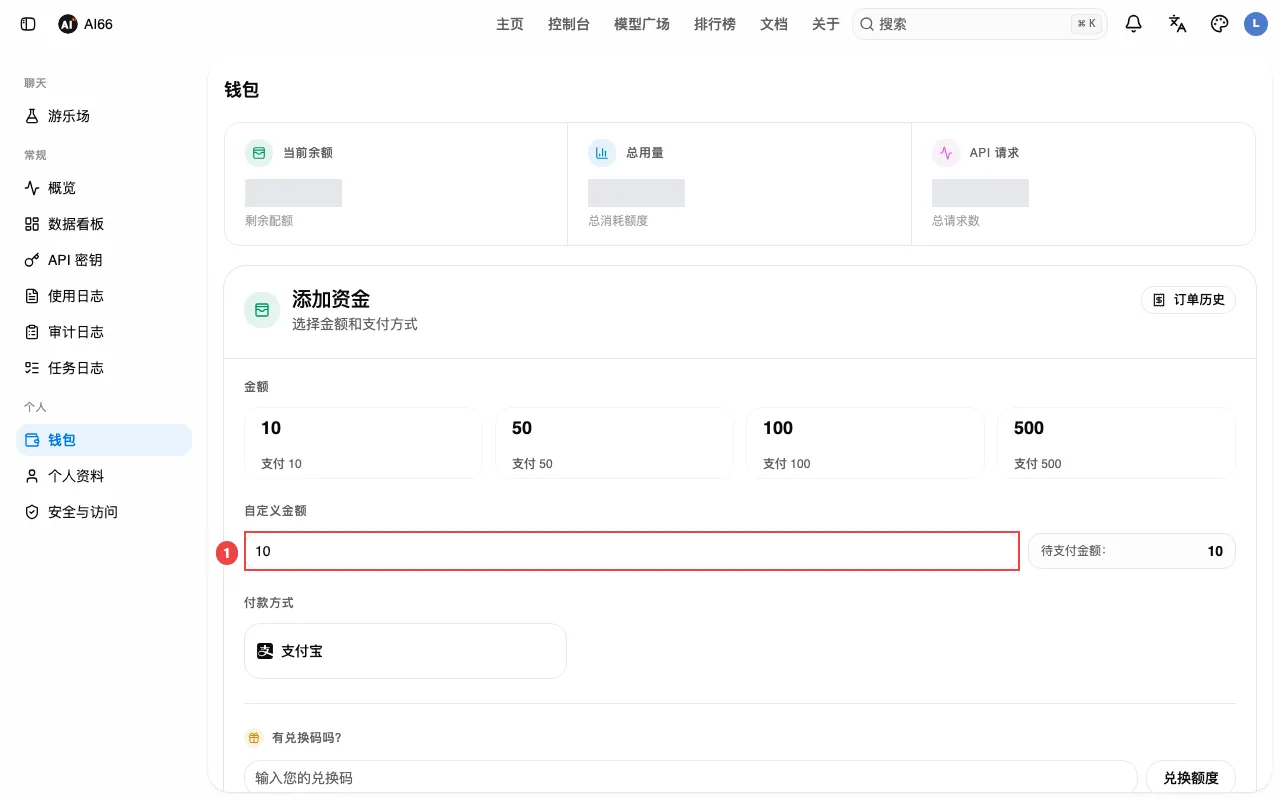Screen dimensions: 1280x800
Task: Click the gift icon beside 有兑换码吗?
Action: (x=254, y=738)
